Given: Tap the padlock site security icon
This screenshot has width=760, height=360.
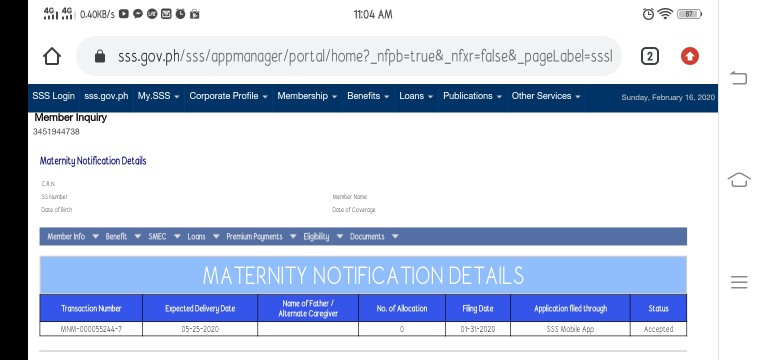Looking at the screenshot, I should (x=100, y=57).
